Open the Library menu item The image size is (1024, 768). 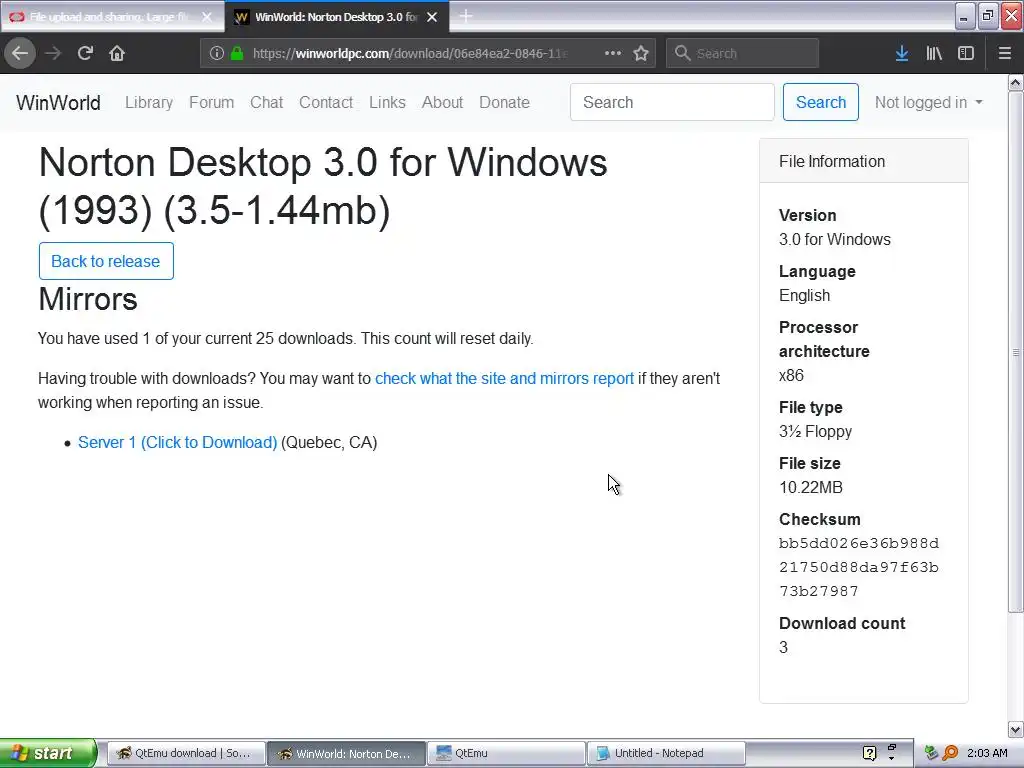coord(149,103)
